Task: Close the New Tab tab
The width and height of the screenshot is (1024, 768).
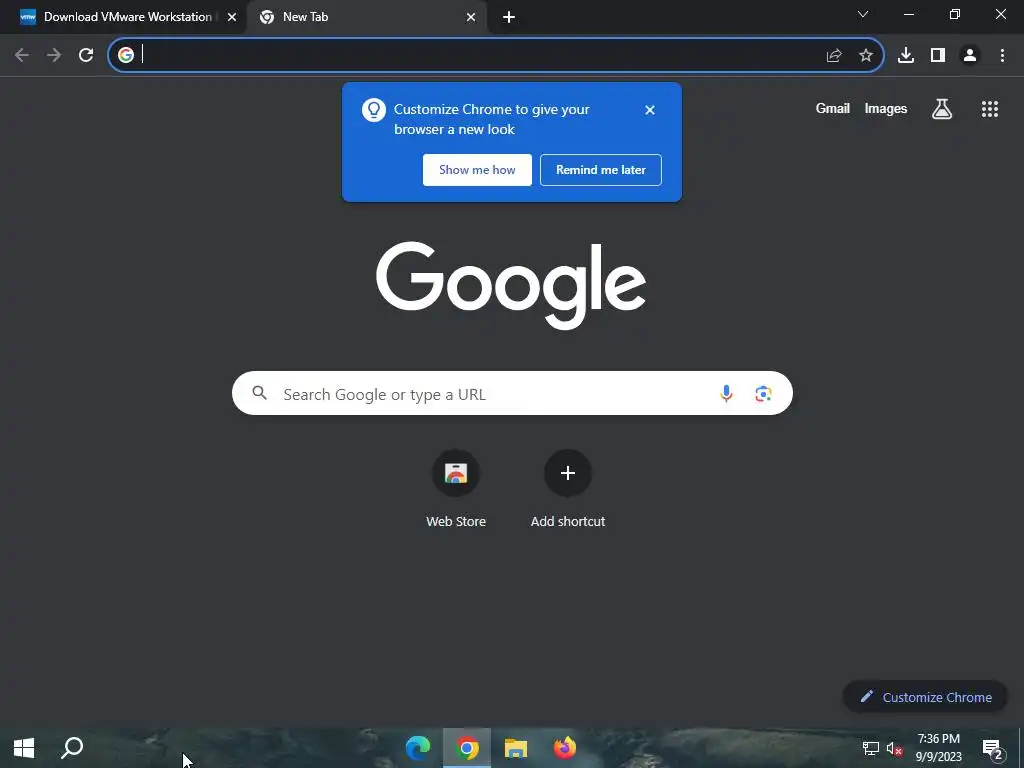Action: (471, 18)
